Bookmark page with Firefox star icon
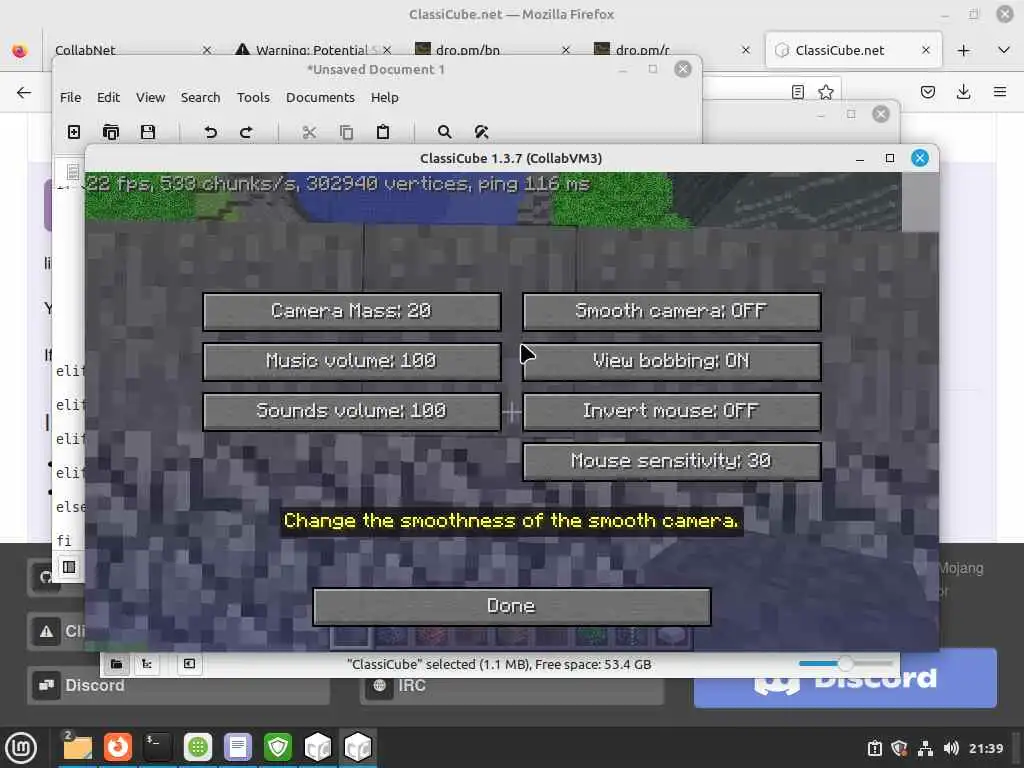1024x768 pixels. coord(825,92)
